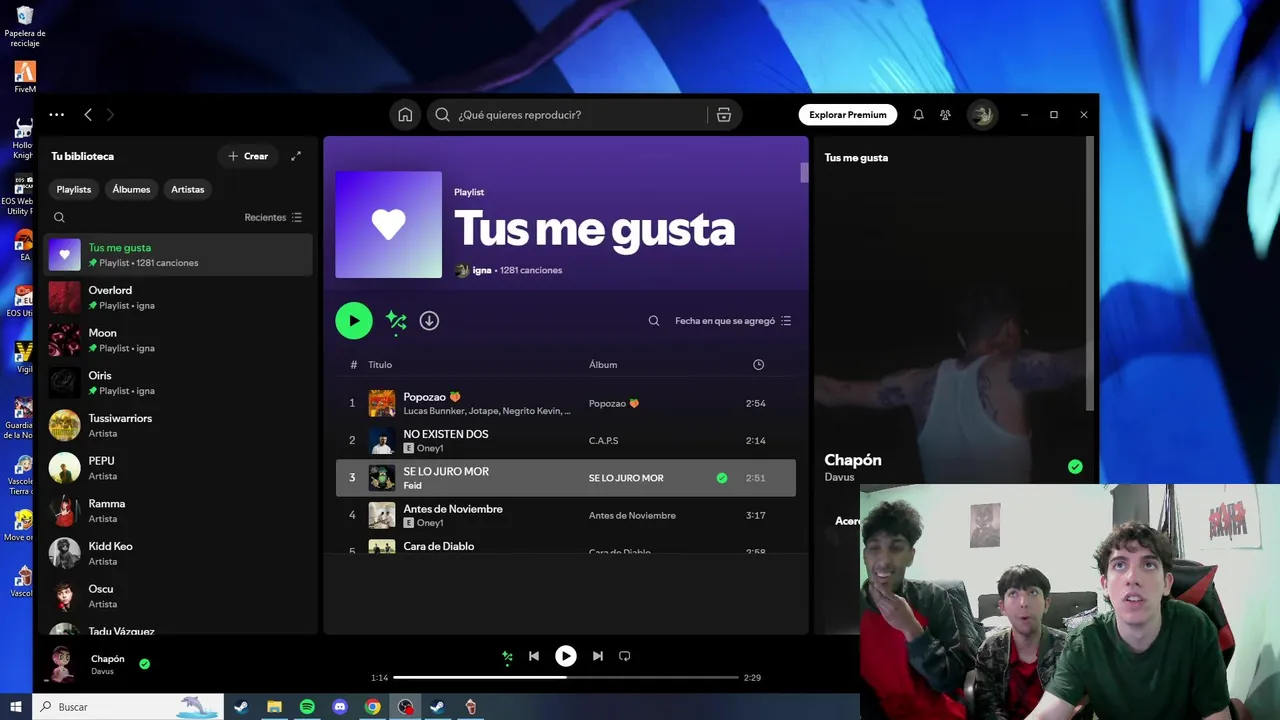Open Fecha en que se agregó sort dropdown
The image size is (1280, 720).
click(x=733, y=321)
